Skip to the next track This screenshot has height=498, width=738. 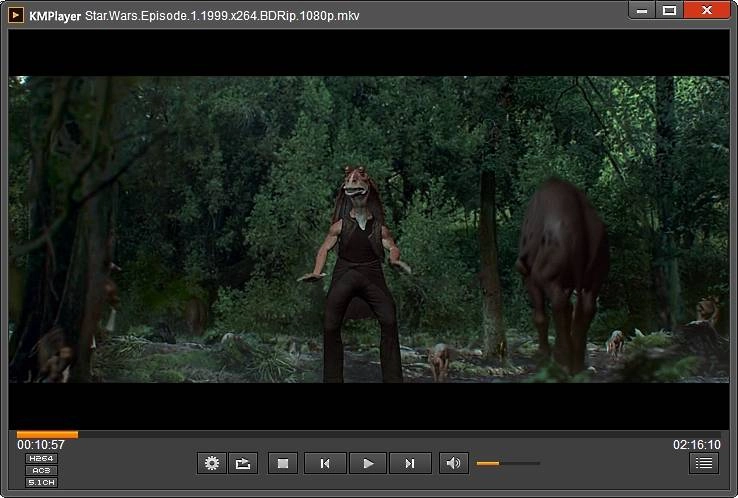point(410,463)
